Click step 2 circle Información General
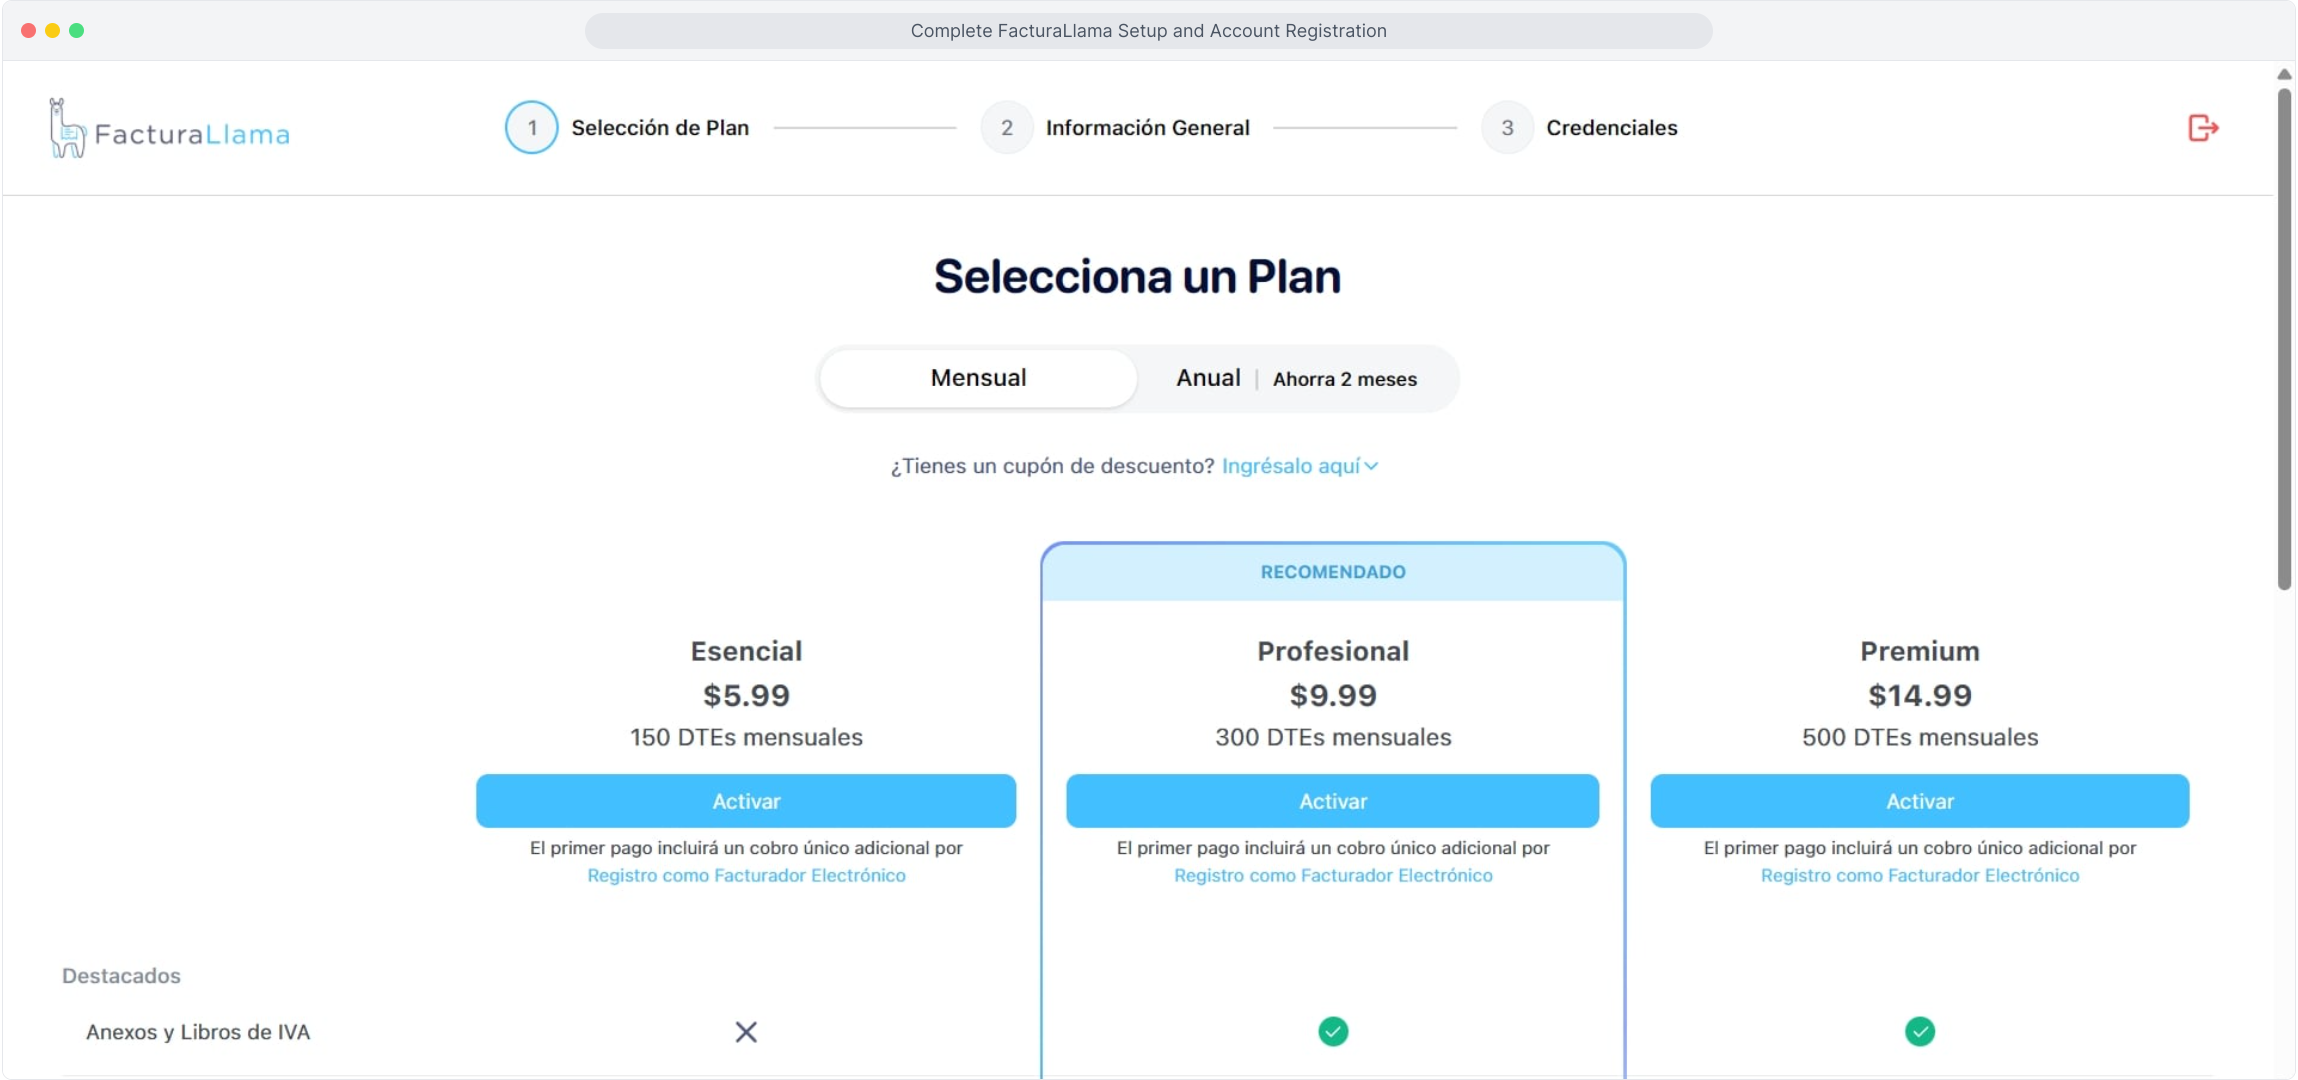 (1006, 128)
